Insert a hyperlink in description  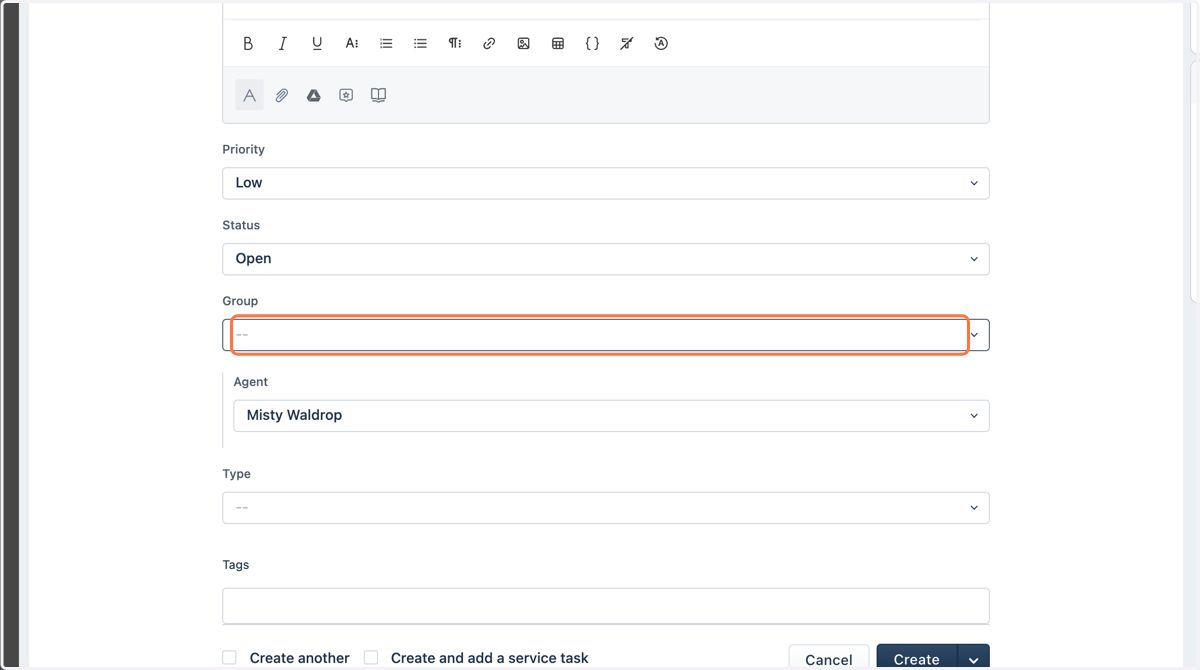(489, 44)
